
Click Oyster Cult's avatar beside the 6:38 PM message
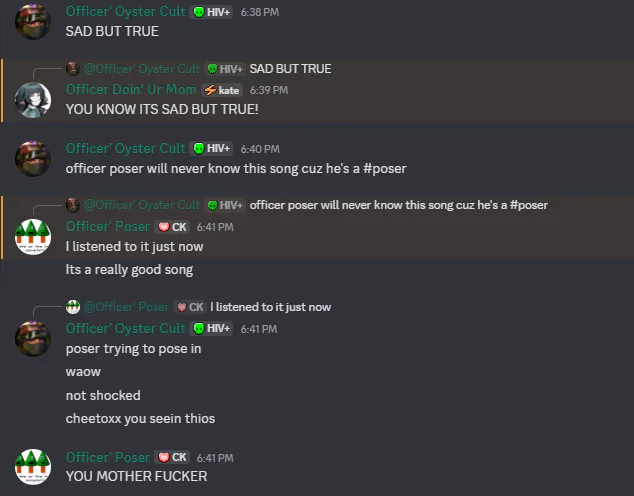click(x=33, y=20)
